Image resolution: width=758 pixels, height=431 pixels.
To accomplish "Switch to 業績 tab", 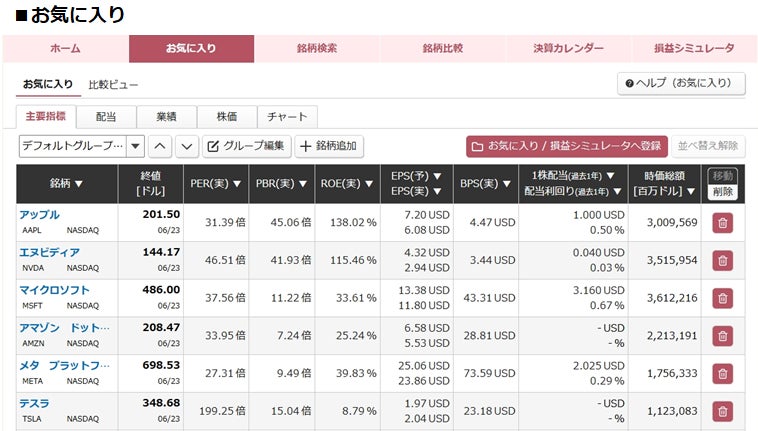I will coord(166,117).
